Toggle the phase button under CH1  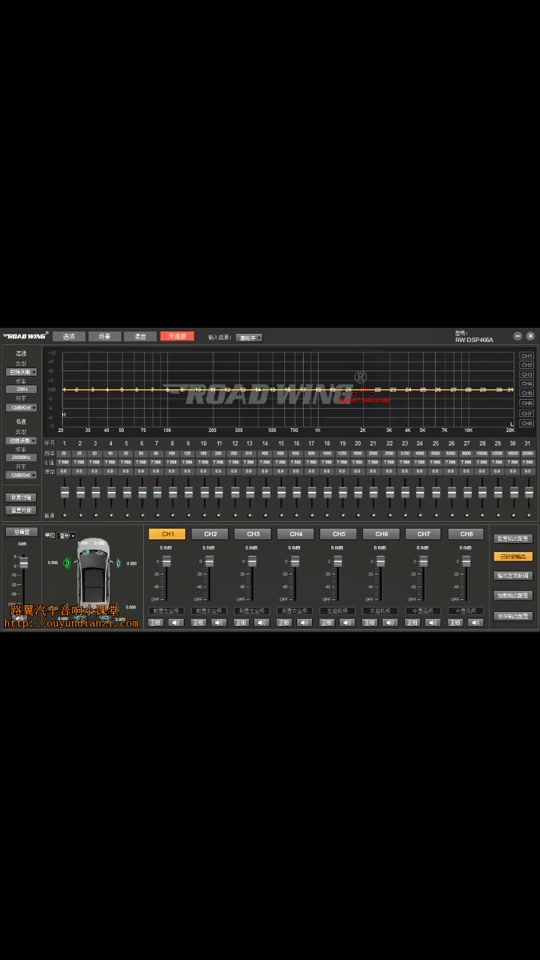(156, 623)
